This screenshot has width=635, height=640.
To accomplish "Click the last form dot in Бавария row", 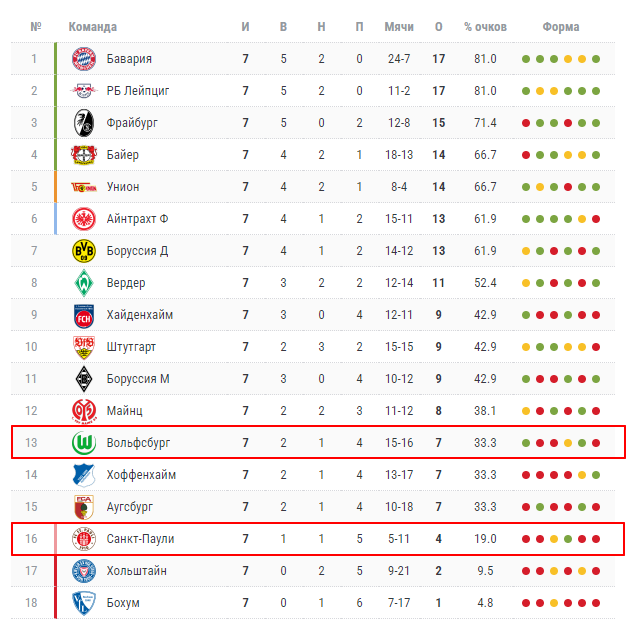I will [x=596, y=59].
